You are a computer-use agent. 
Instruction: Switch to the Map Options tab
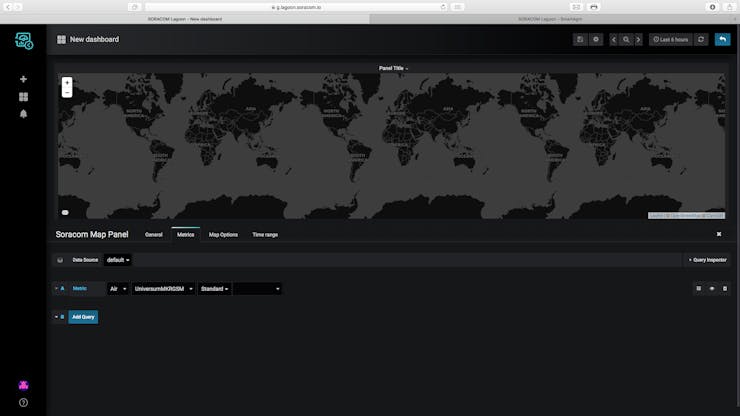point(223,235)
